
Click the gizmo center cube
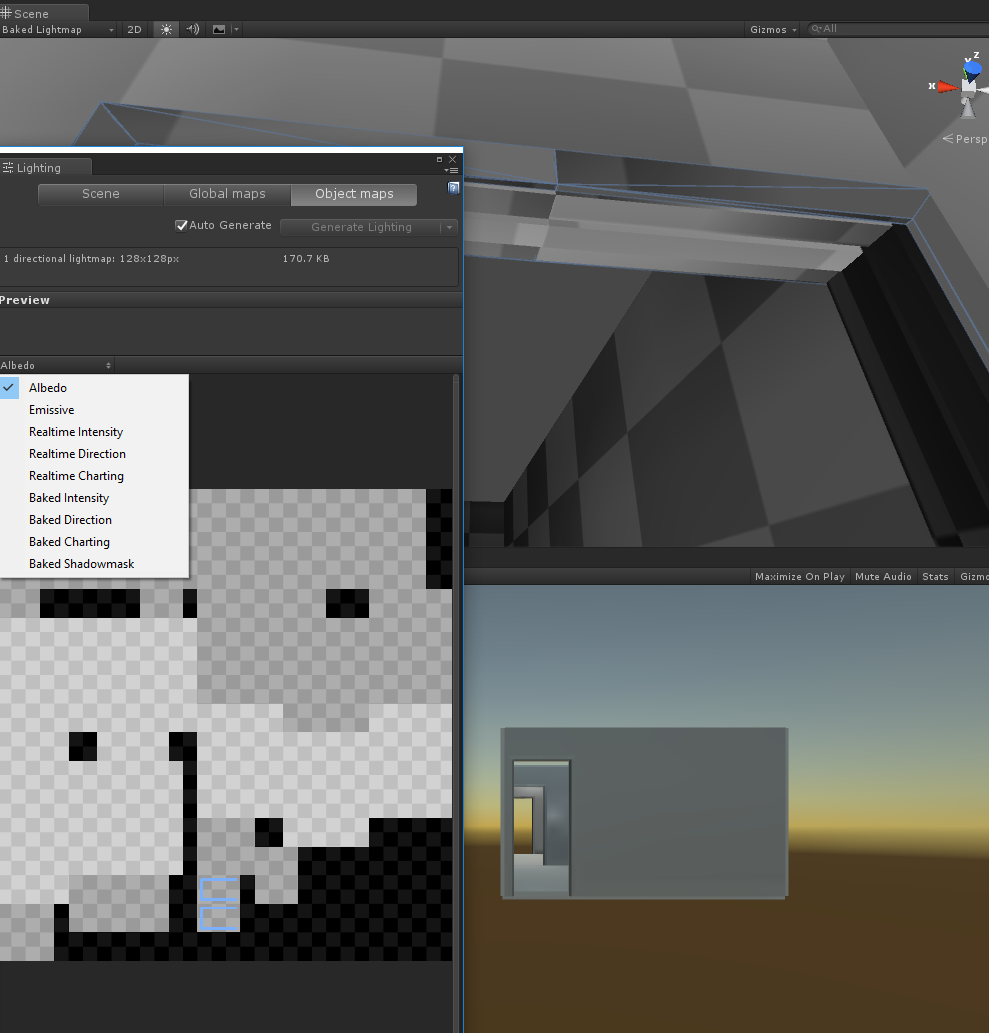point(969,86)
